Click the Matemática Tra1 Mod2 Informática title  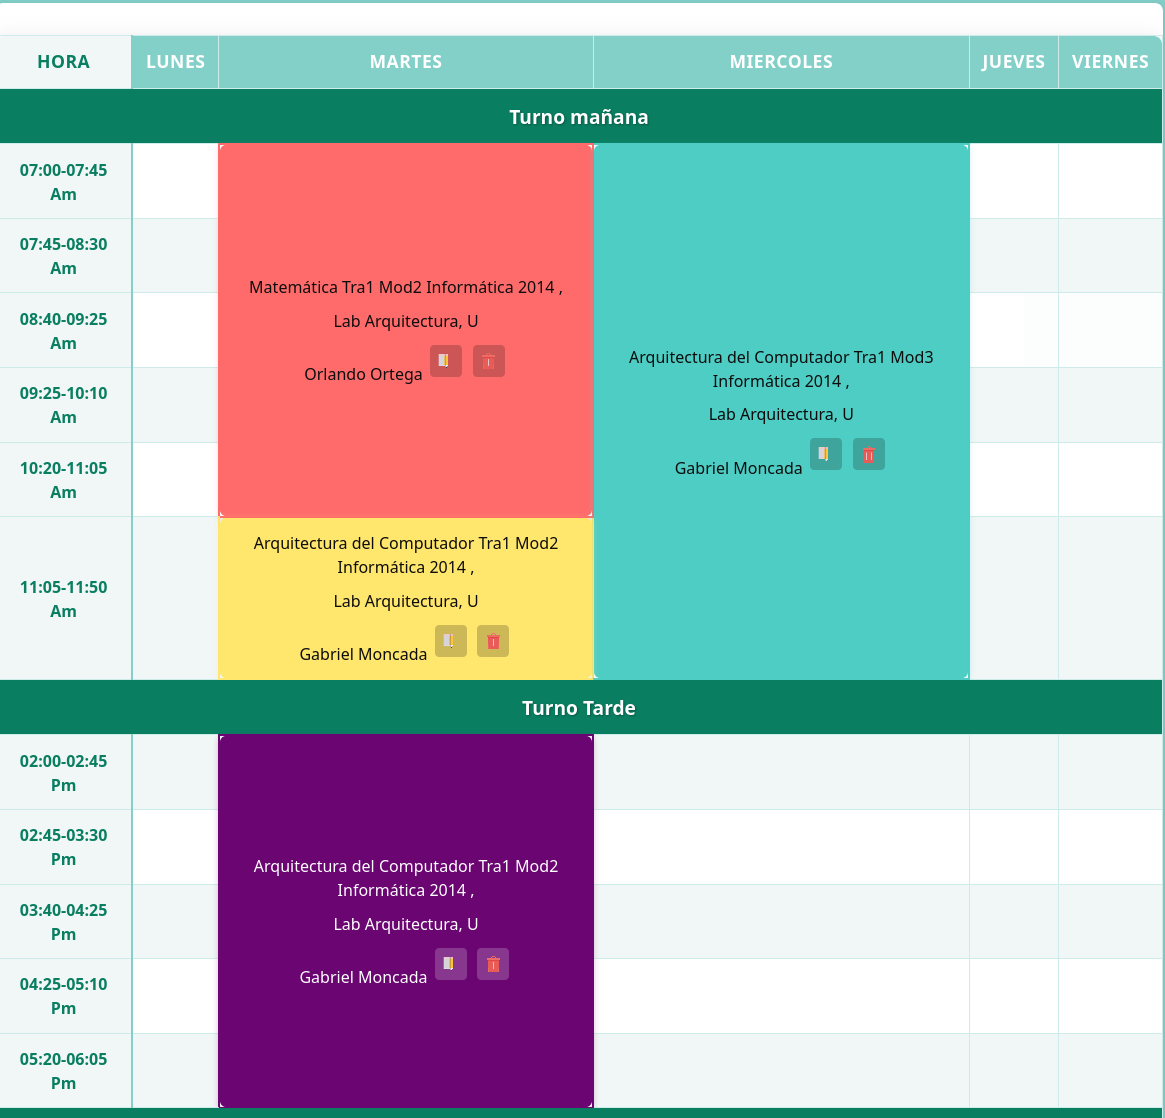pyautogui.click(x=406, y=287)
